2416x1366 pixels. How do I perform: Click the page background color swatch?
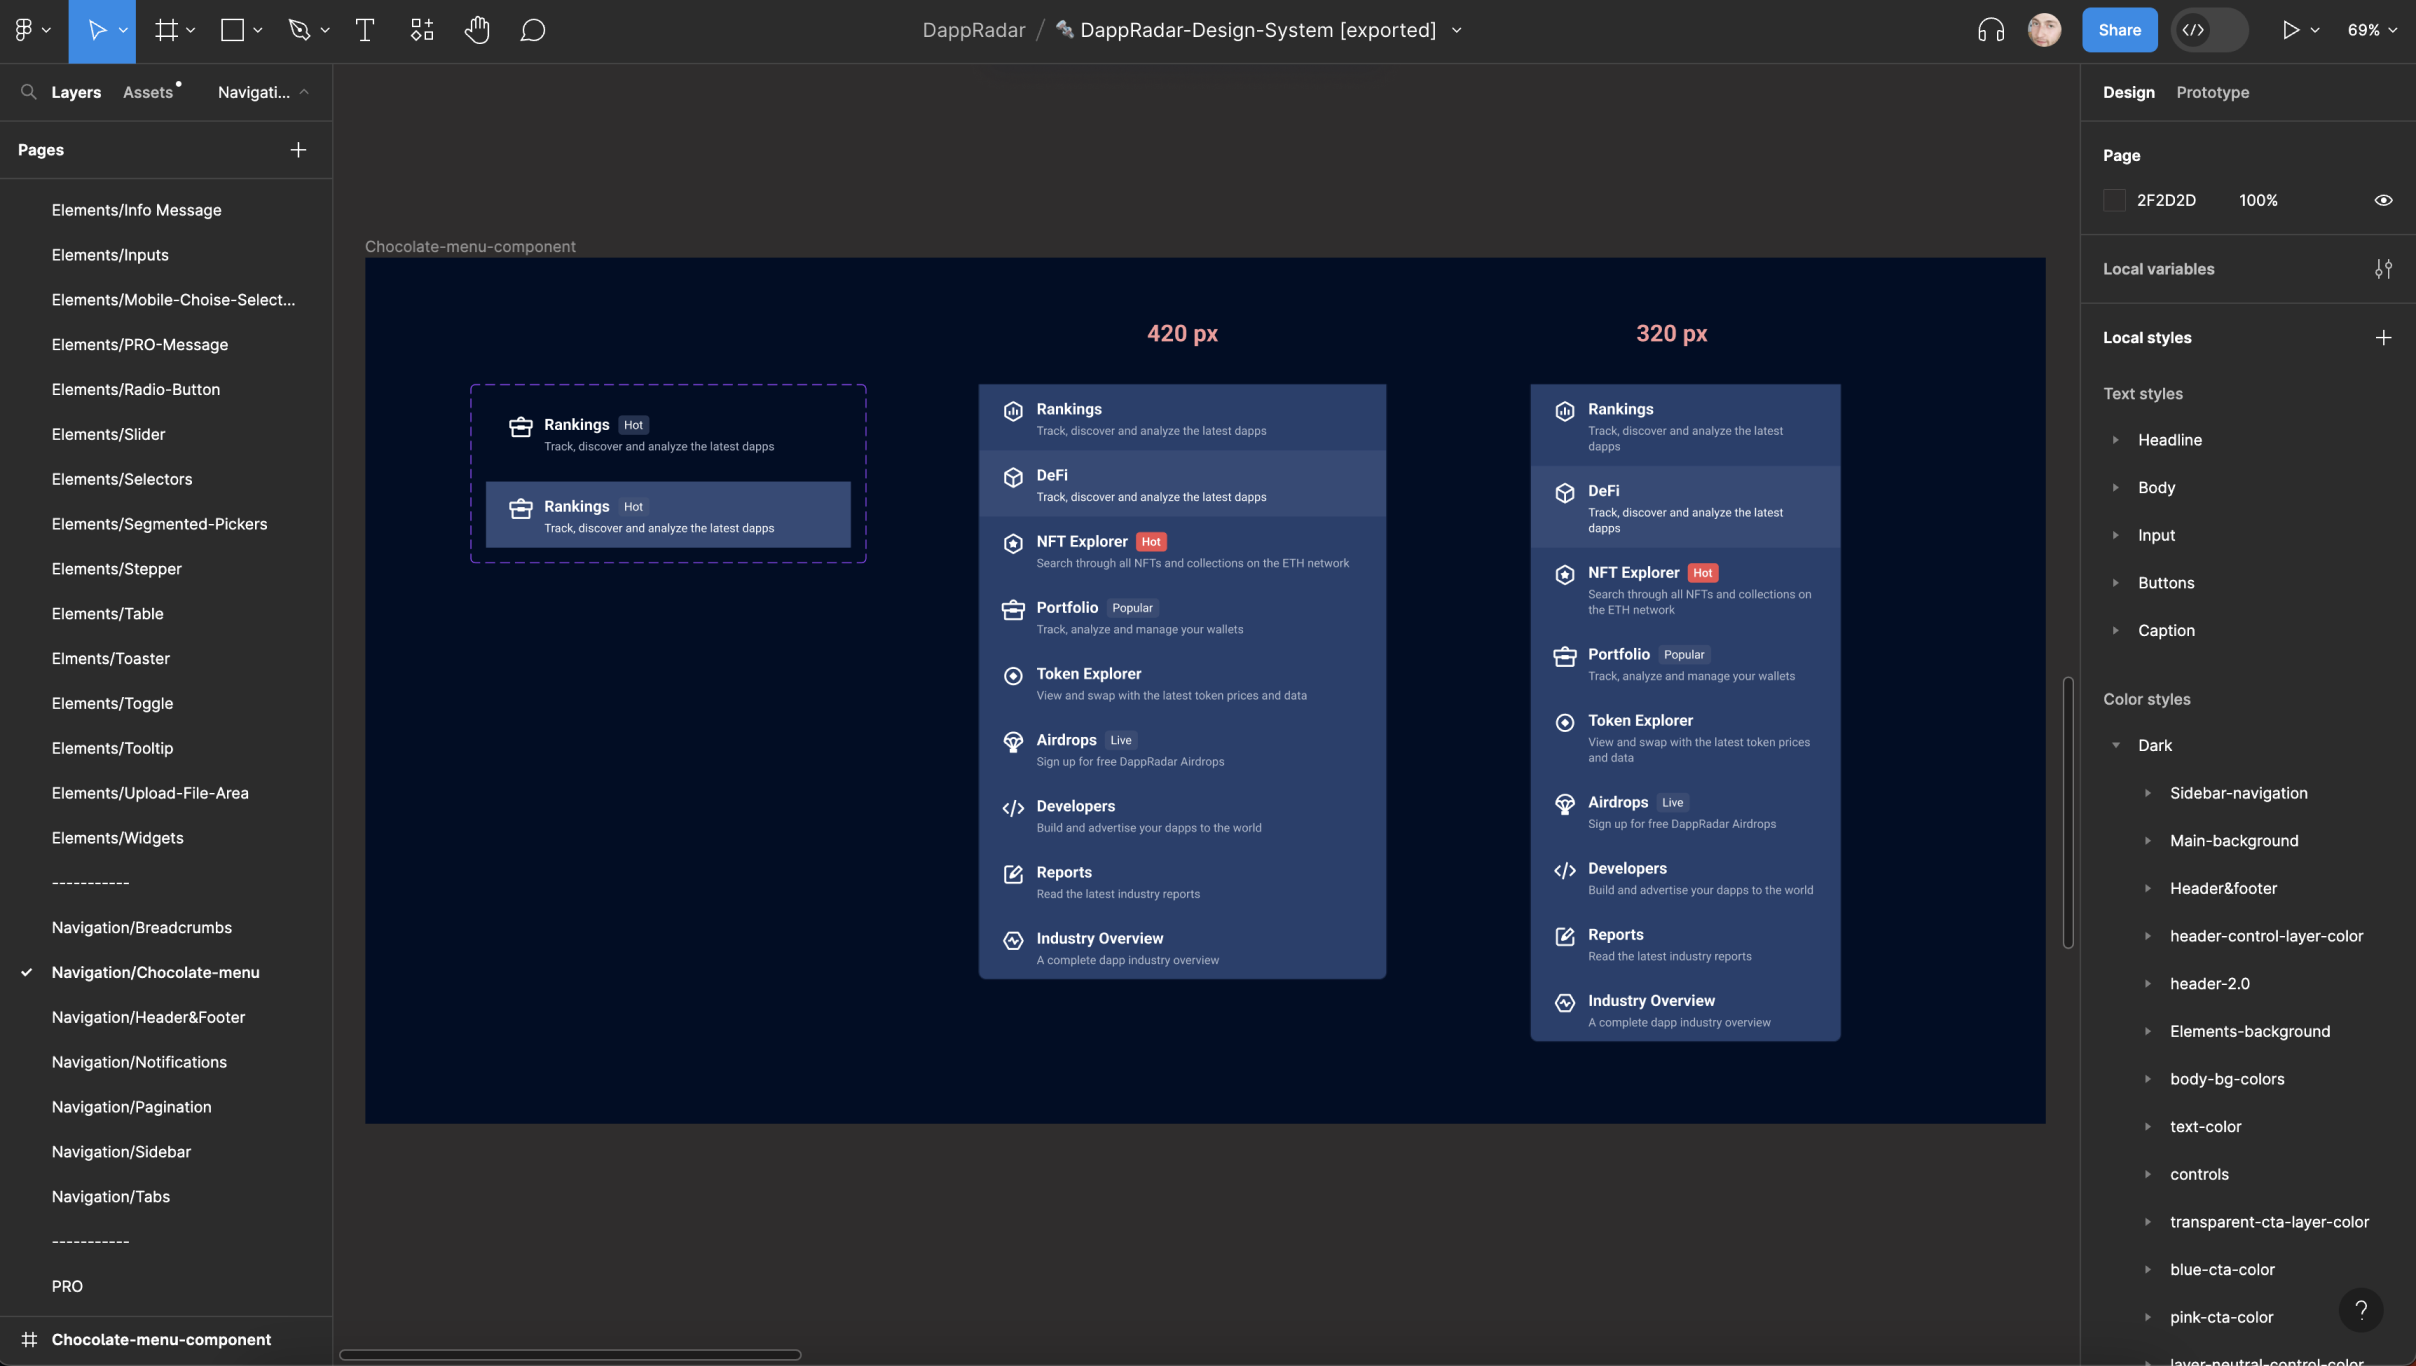point(2114,200)
